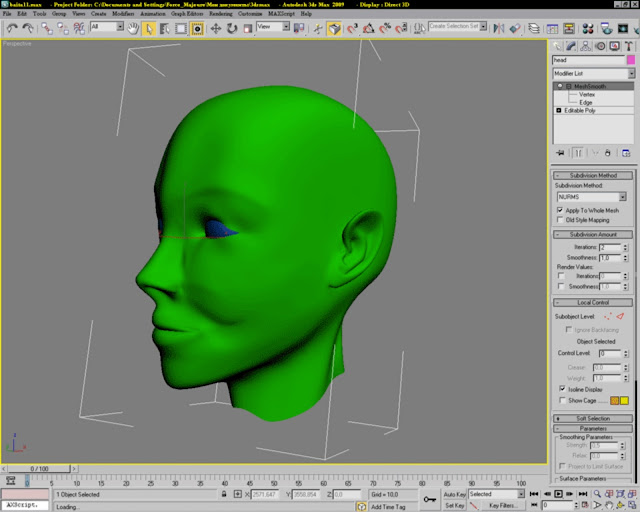Enable Render Values Smoothness checkbox
The height and width of the screenshot is (512, 640).
(561, 286)
